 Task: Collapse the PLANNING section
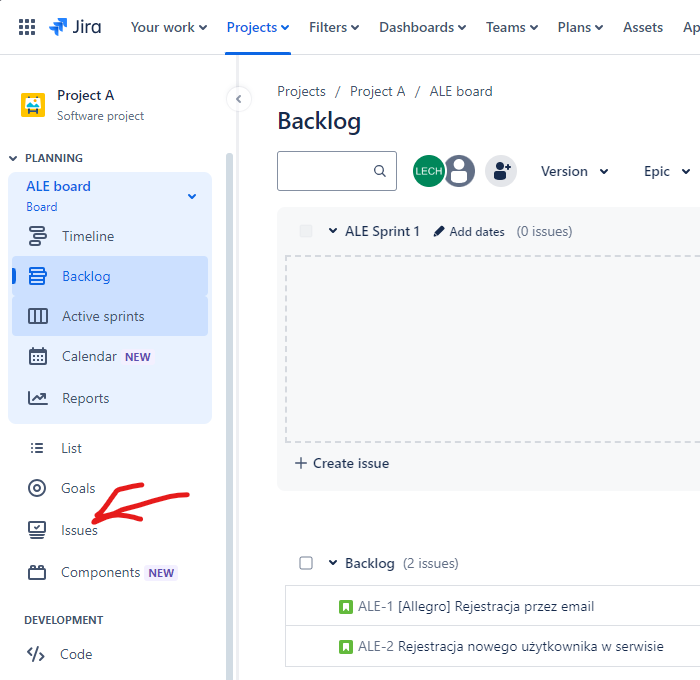tap(13, 158)
